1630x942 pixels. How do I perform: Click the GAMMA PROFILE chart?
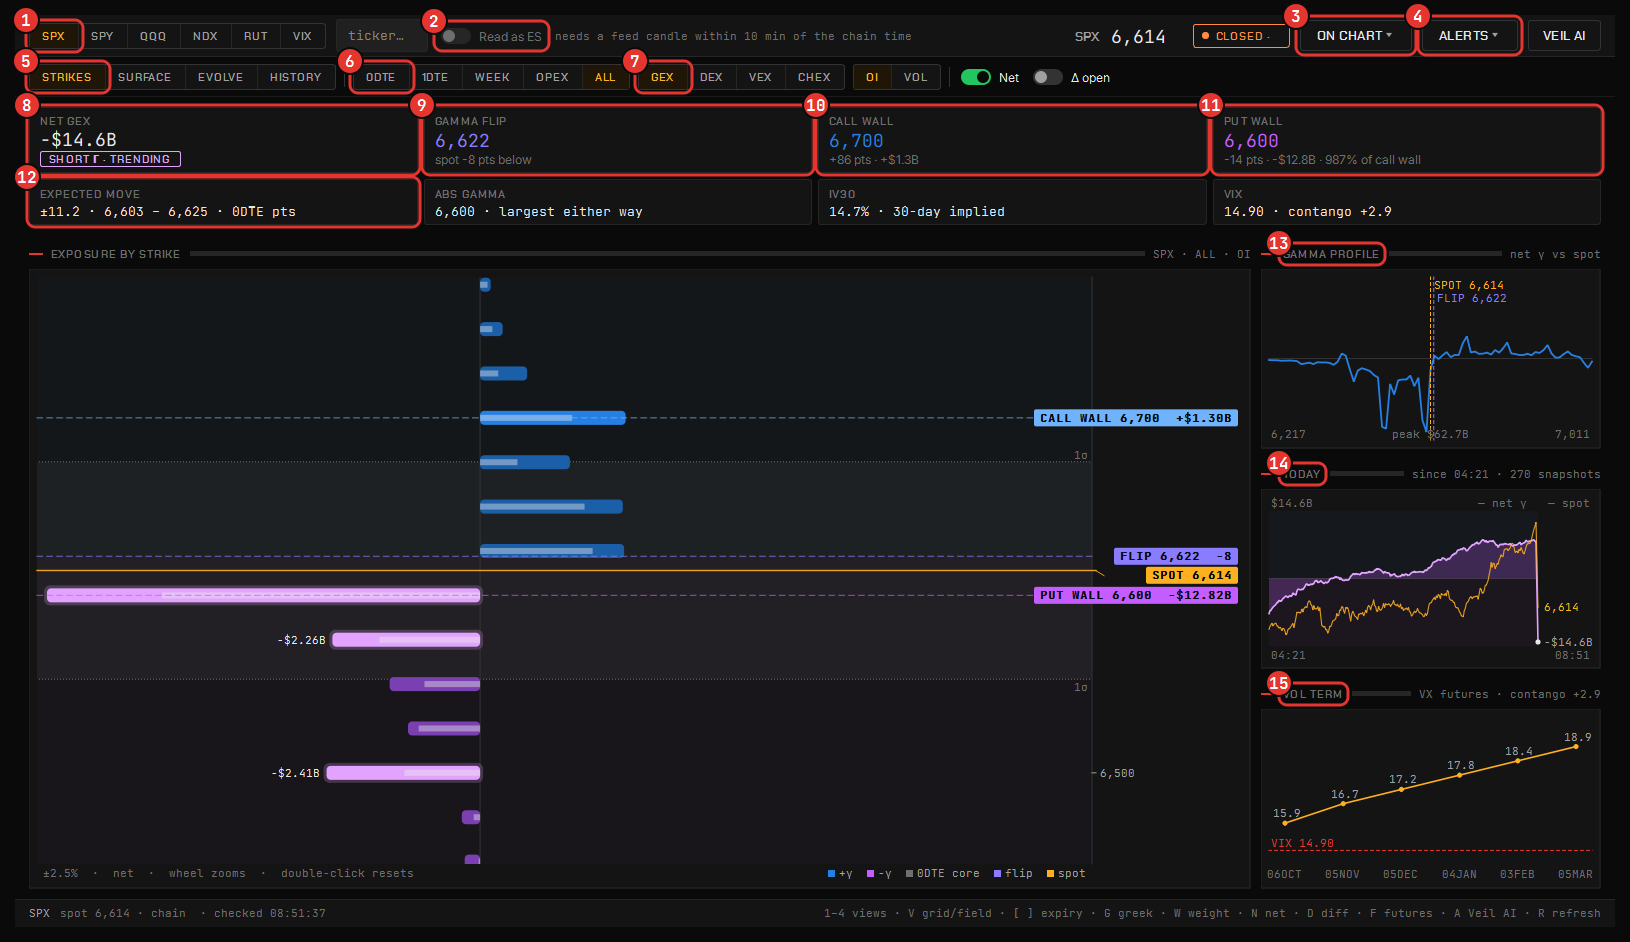(x=1431, y=360)
